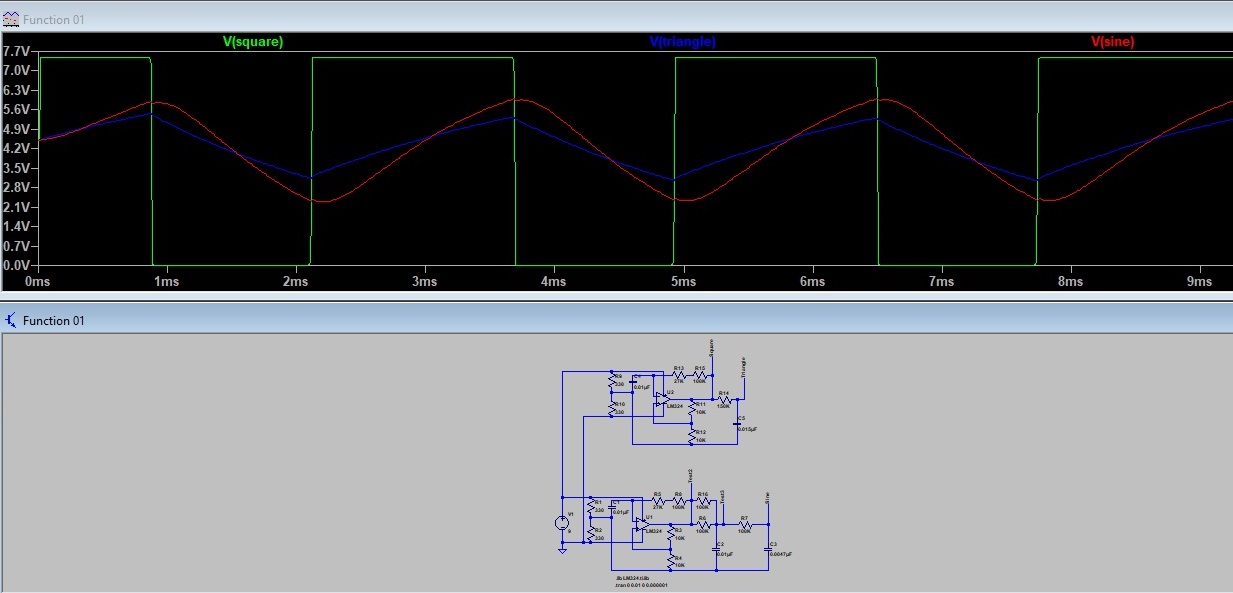Select resistor R7 in the schematic
This screenshot has height=593, width=1233.
point(744,524)
